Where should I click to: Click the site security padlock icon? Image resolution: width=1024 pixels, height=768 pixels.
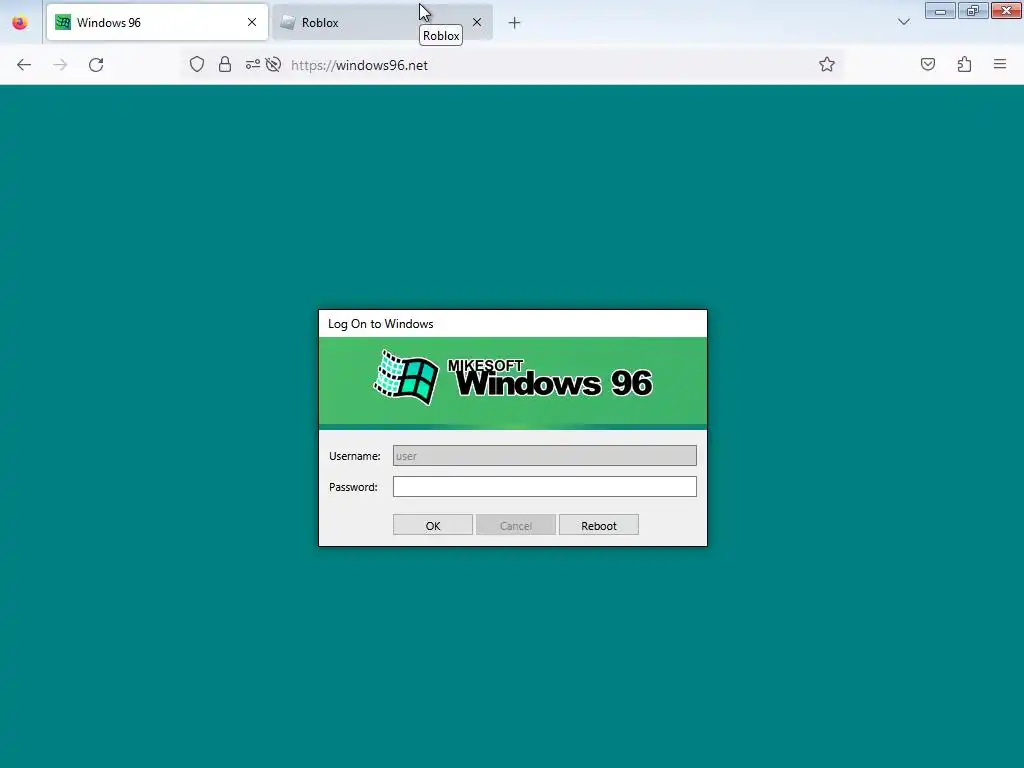225,64
